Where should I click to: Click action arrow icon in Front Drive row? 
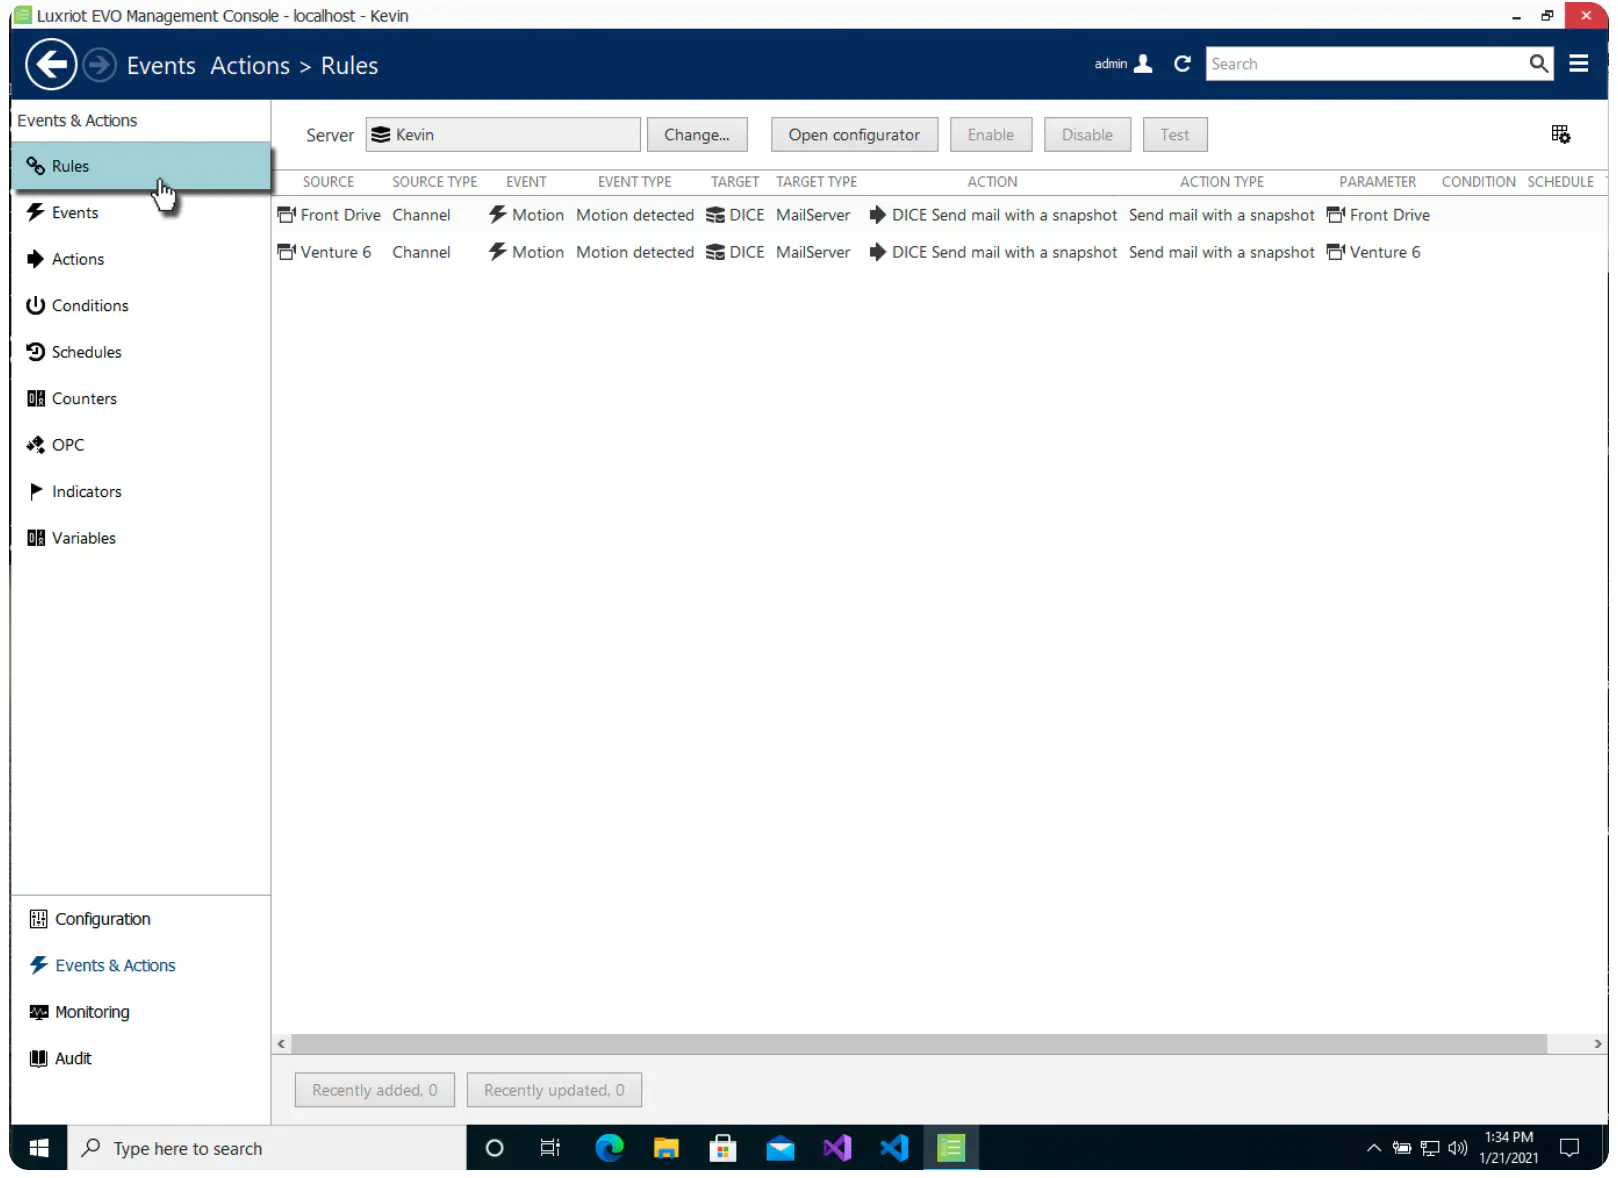click(877, 214)
